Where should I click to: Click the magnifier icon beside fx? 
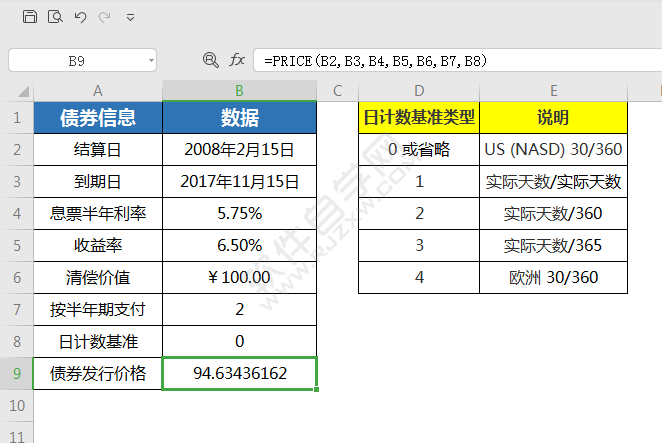coord(211,60)
